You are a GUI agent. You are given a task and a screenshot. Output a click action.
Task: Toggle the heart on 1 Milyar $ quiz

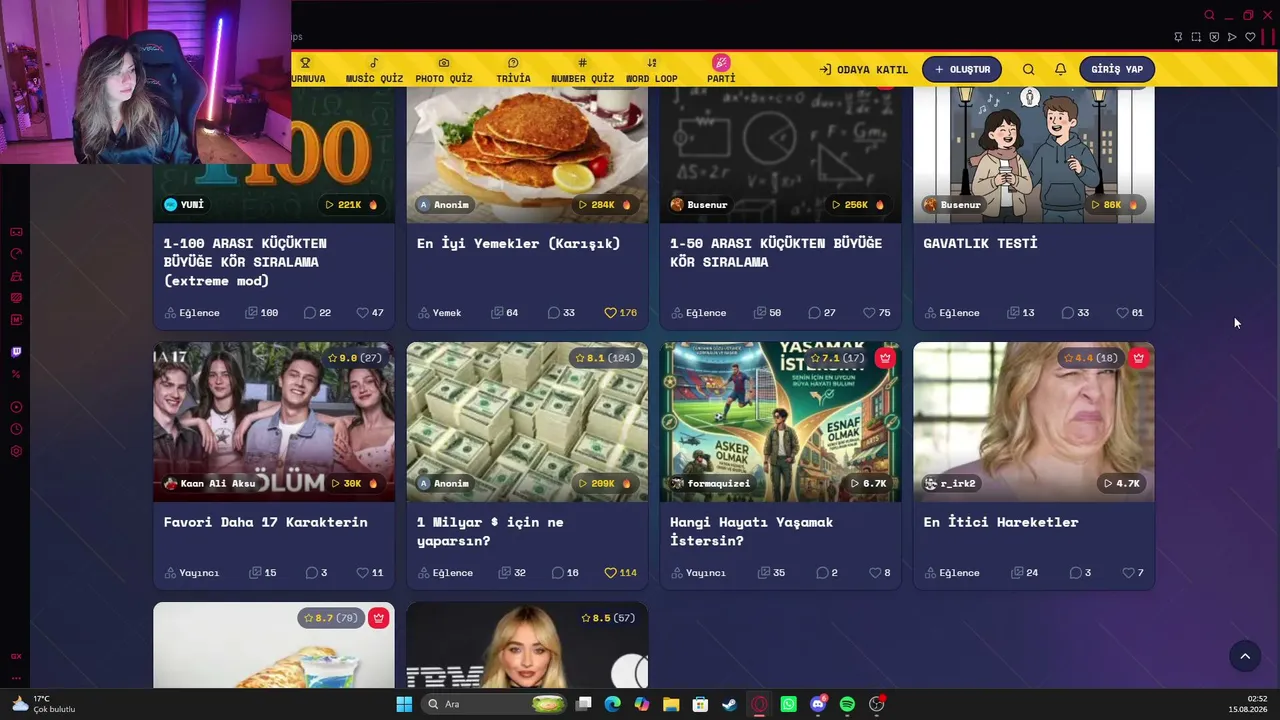(x=610, y=573)
